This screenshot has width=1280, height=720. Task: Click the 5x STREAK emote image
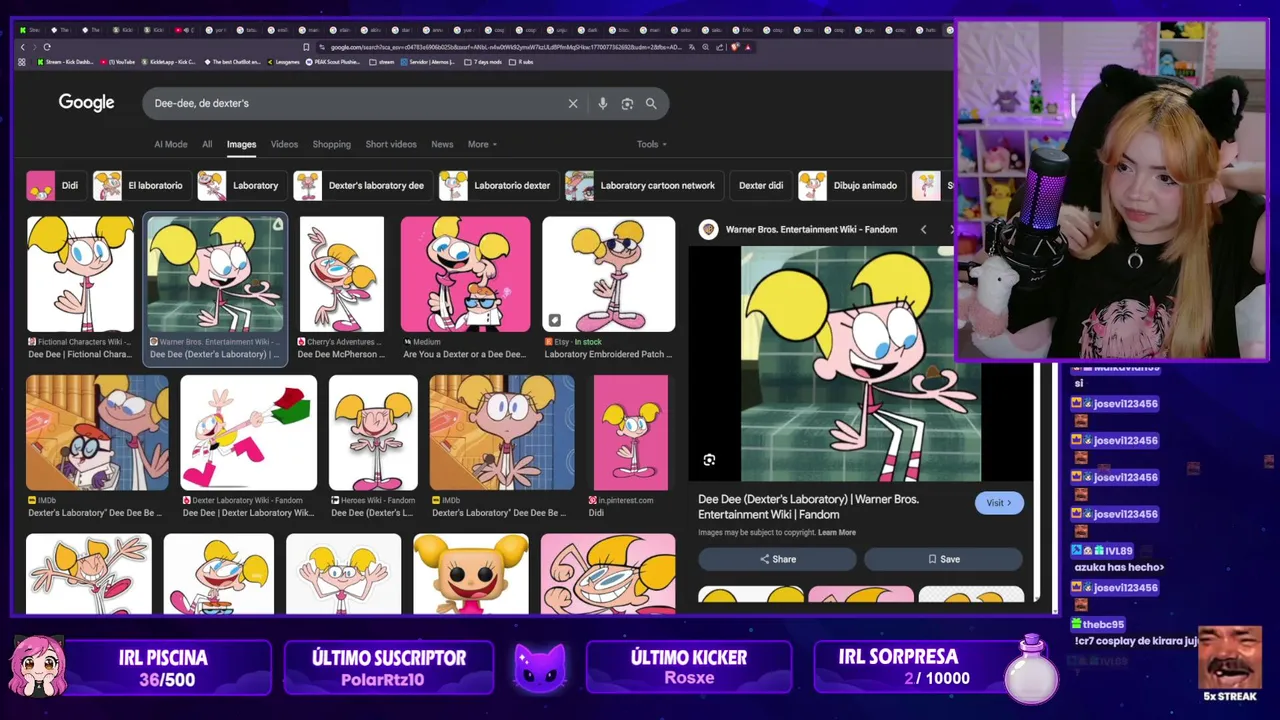[1229, 657]
